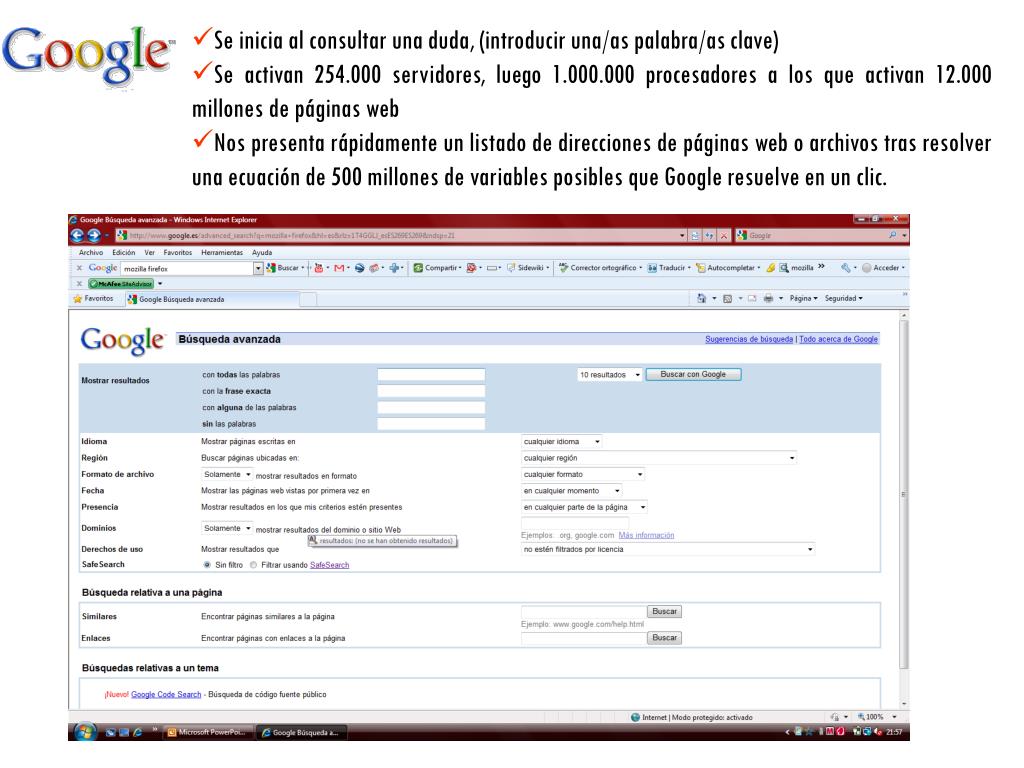Click the 'sin las palabras' input field
This screenshot has width=1024, height=768.
click(x=431, y=424)
